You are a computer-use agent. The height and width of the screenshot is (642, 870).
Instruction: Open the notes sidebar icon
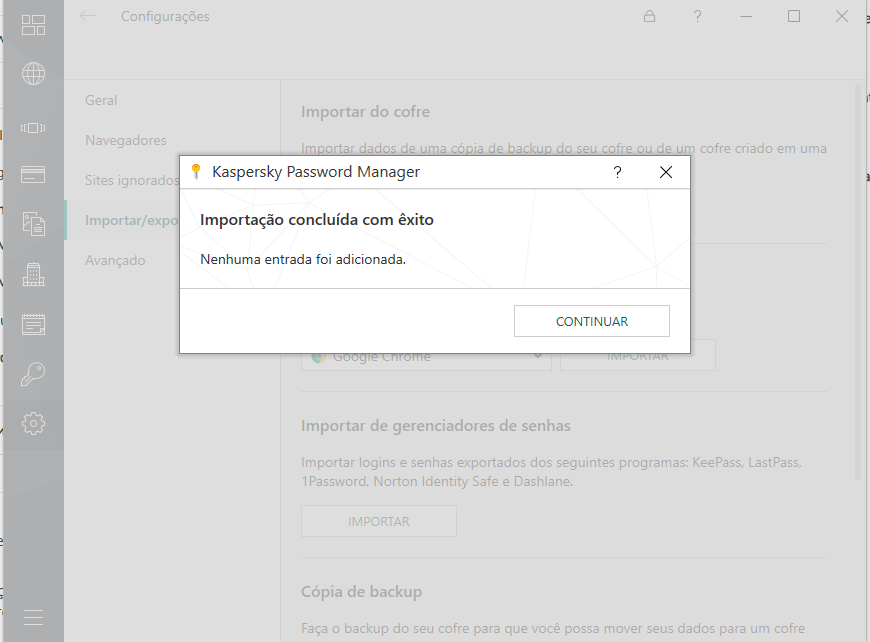pos(33,324)
